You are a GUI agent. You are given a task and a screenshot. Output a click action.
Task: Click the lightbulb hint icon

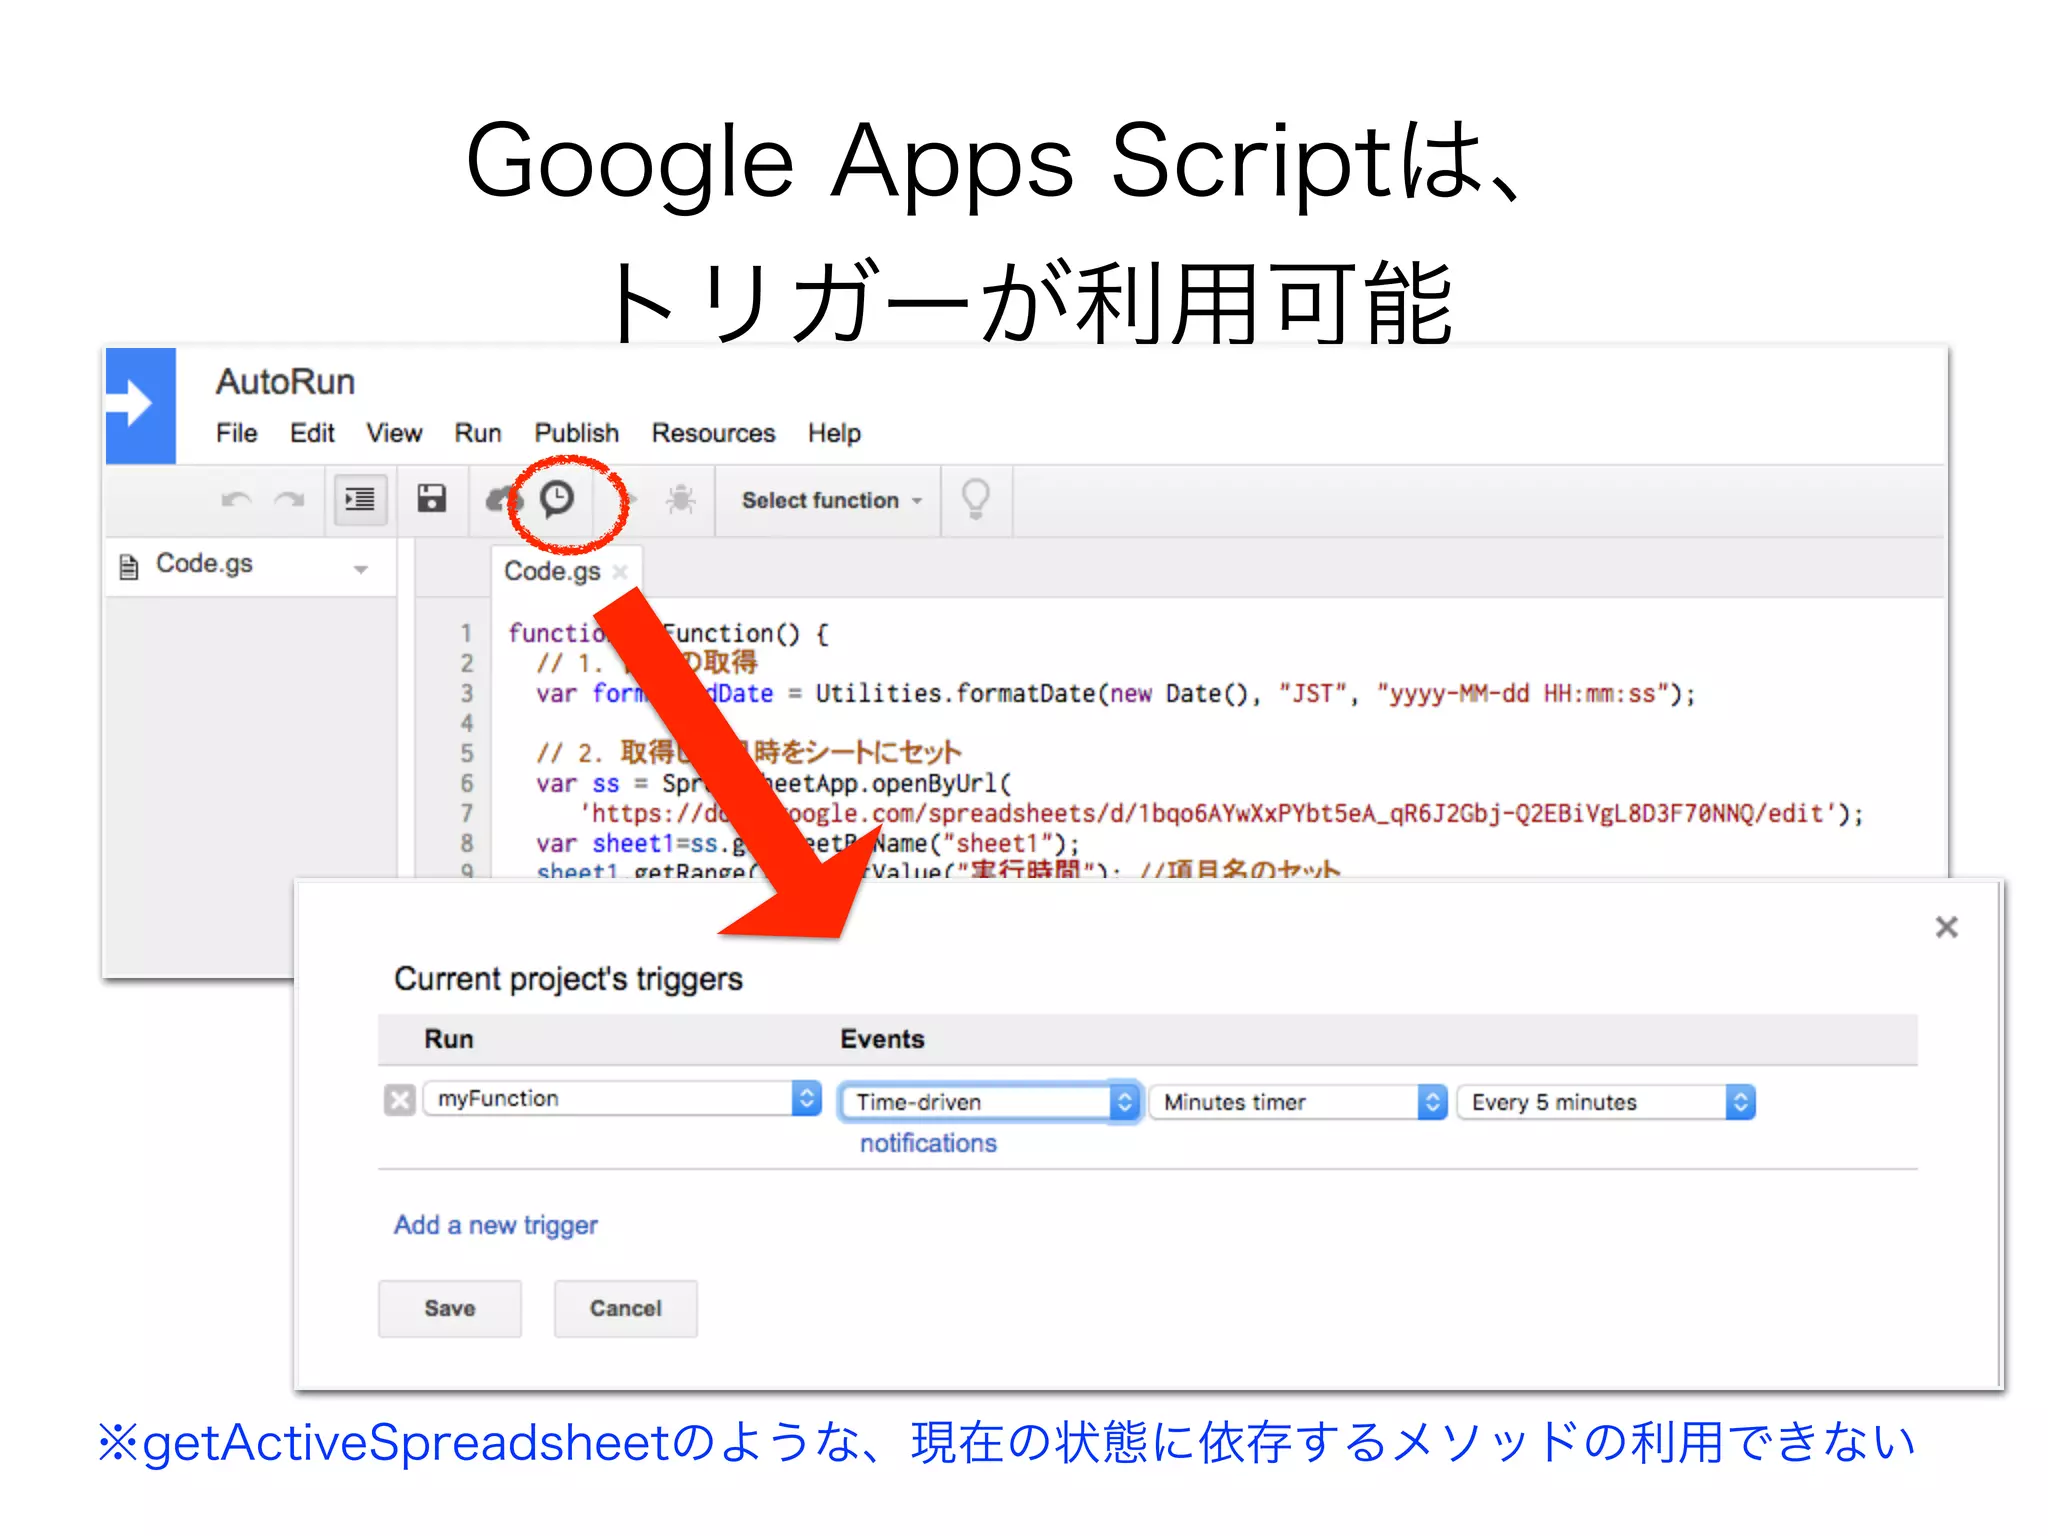975,499
